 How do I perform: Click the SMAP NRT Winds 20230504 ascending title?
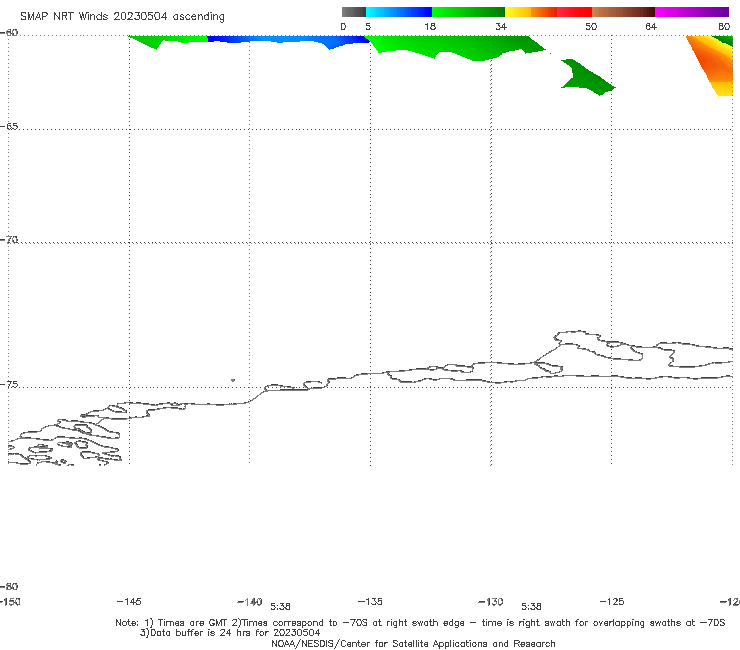point(122,17)
